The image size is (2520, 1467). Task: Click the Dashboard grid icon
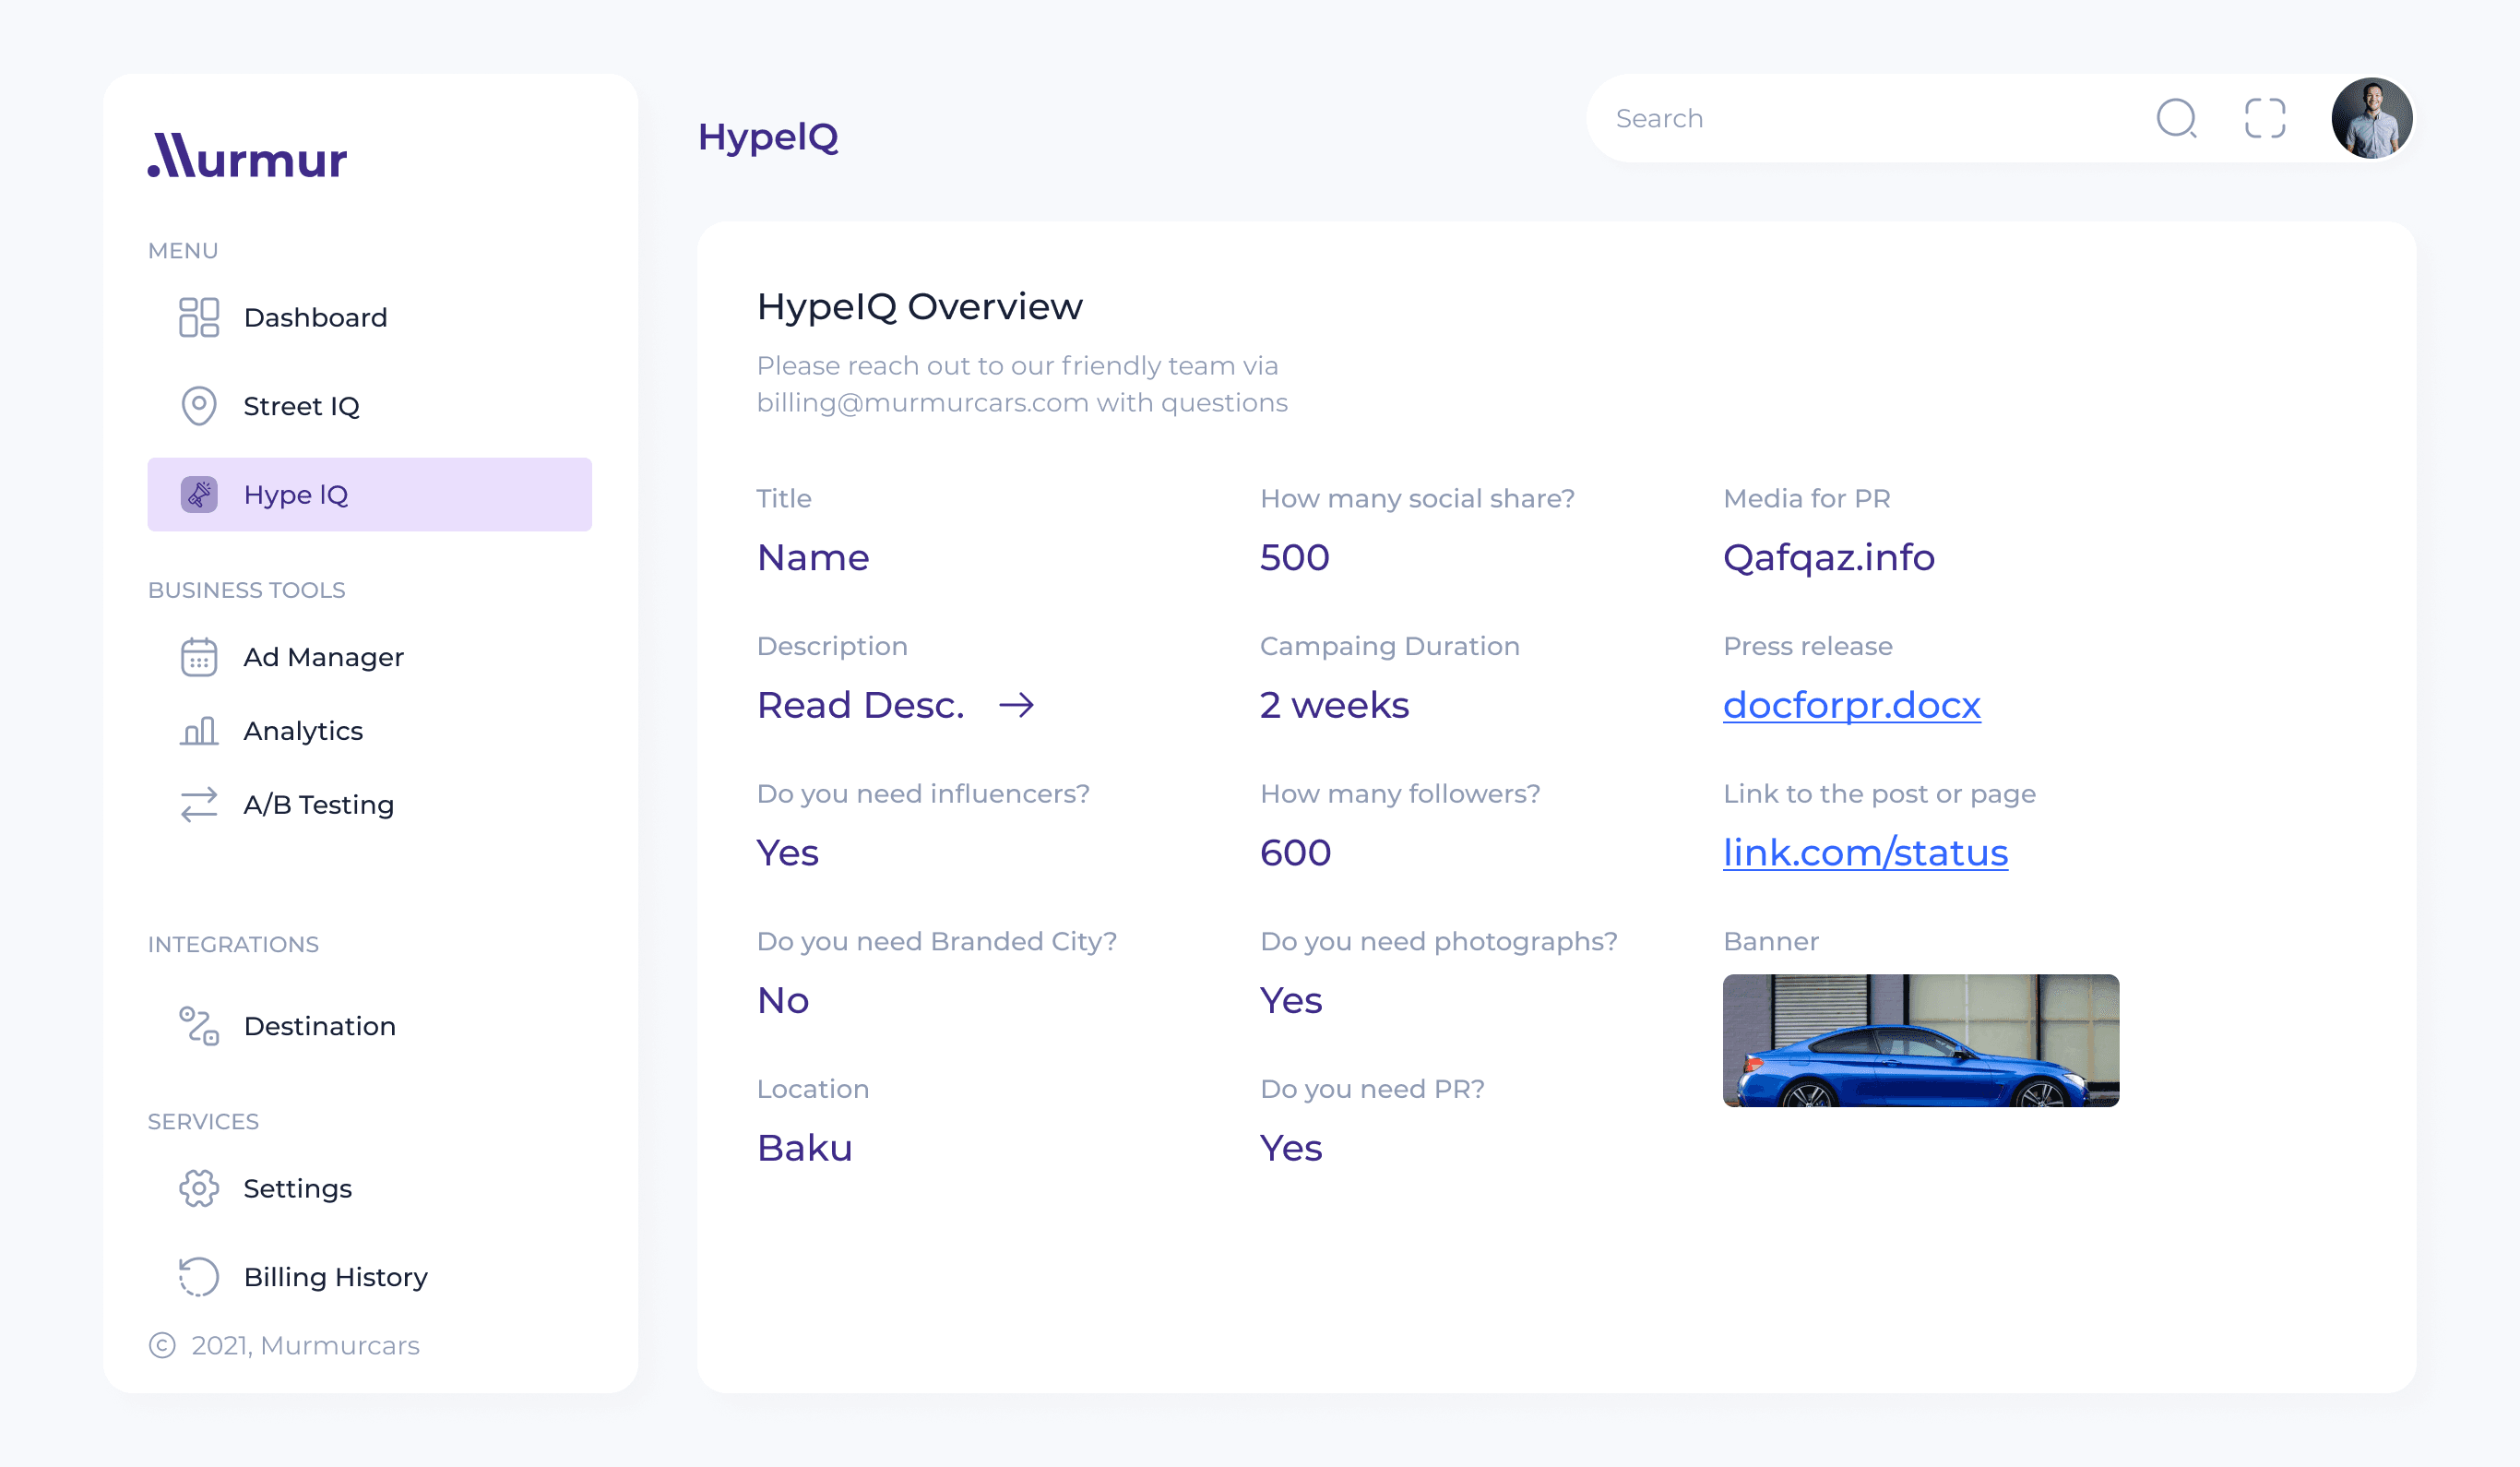tap(199, 317)
